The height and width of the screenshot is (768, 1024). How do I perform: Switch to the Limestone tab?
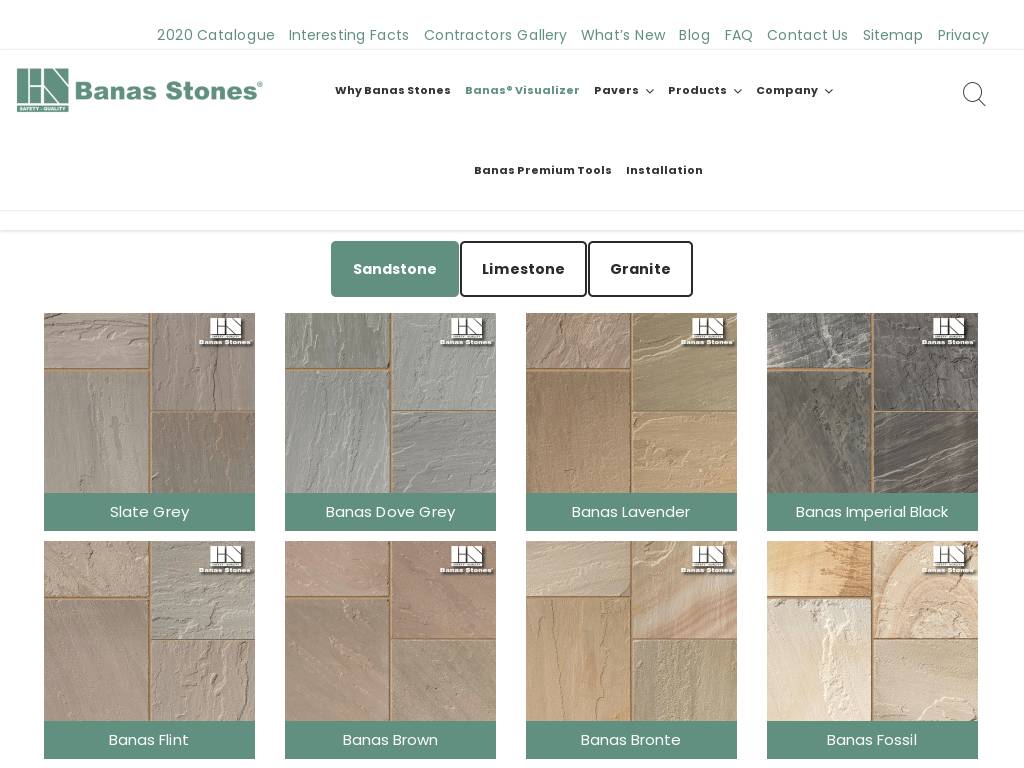(523, 269)
